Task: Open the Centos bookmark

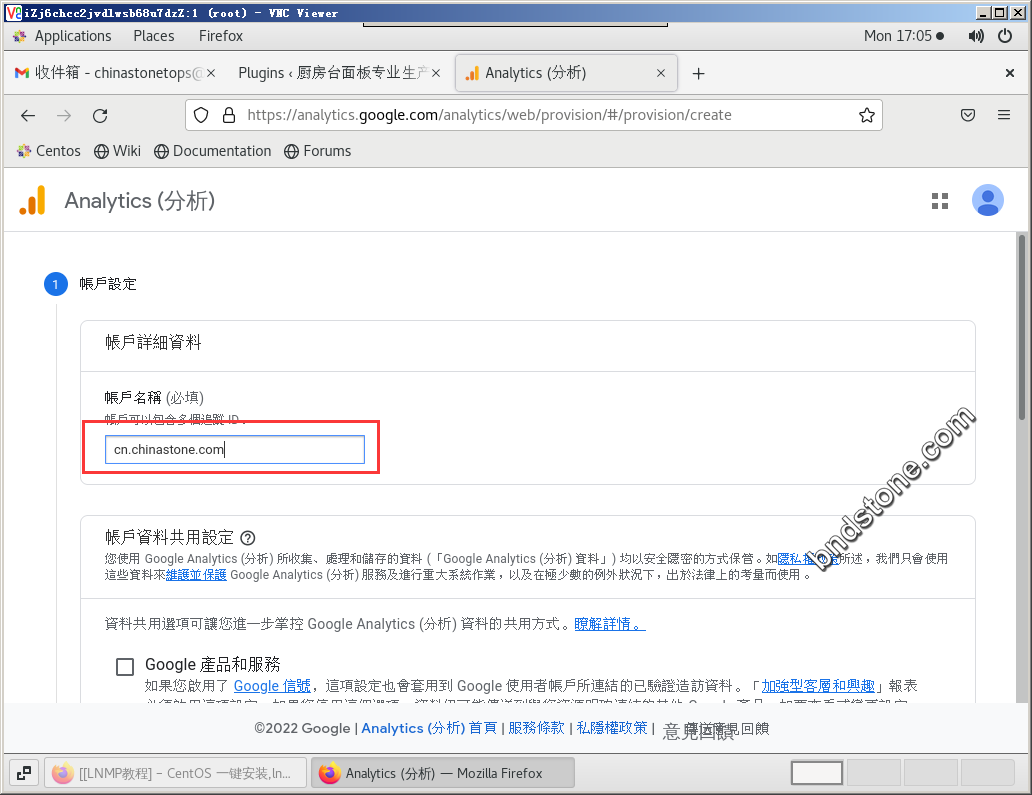Action: (49, 151)
